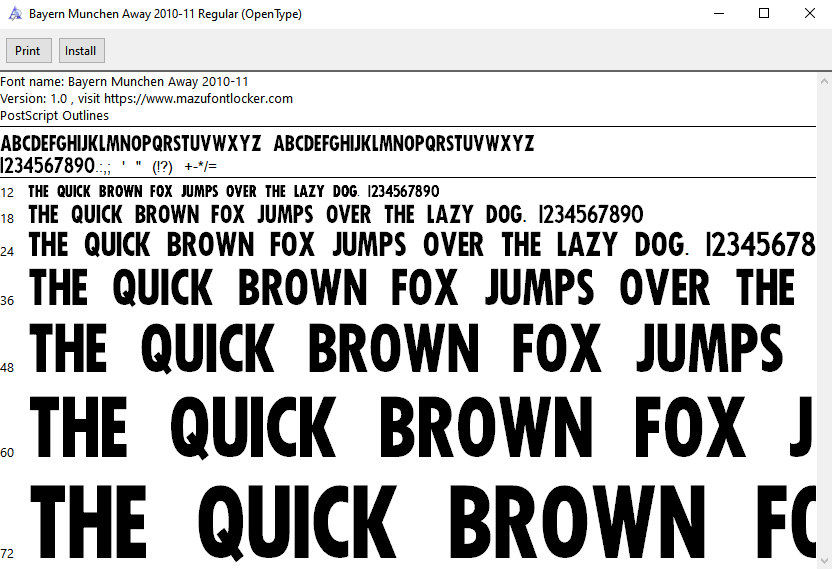This screenshot has height=569, width=832.
Task: Close the font viewer window
Action: coord(810,13)
